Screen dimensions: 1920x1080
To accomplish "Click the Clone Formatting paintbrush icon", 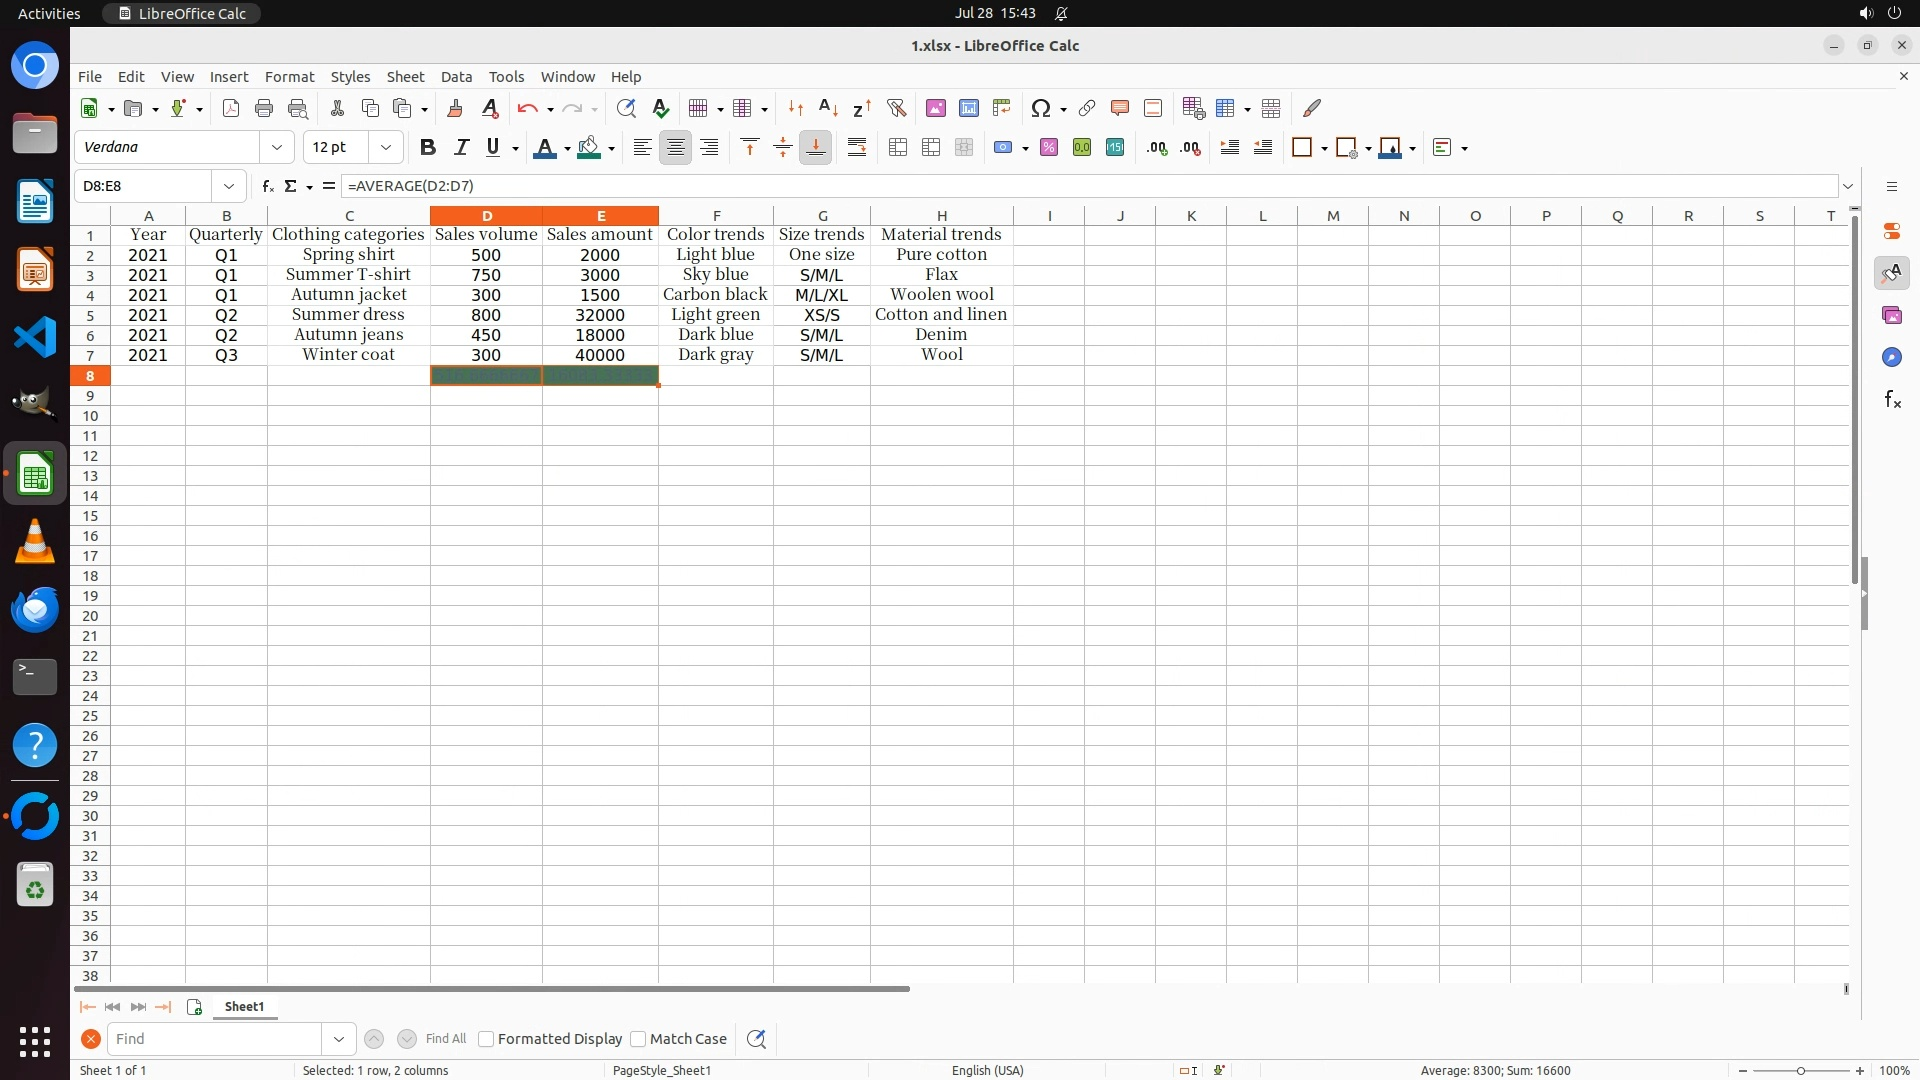I will click(x=455, y=108).
